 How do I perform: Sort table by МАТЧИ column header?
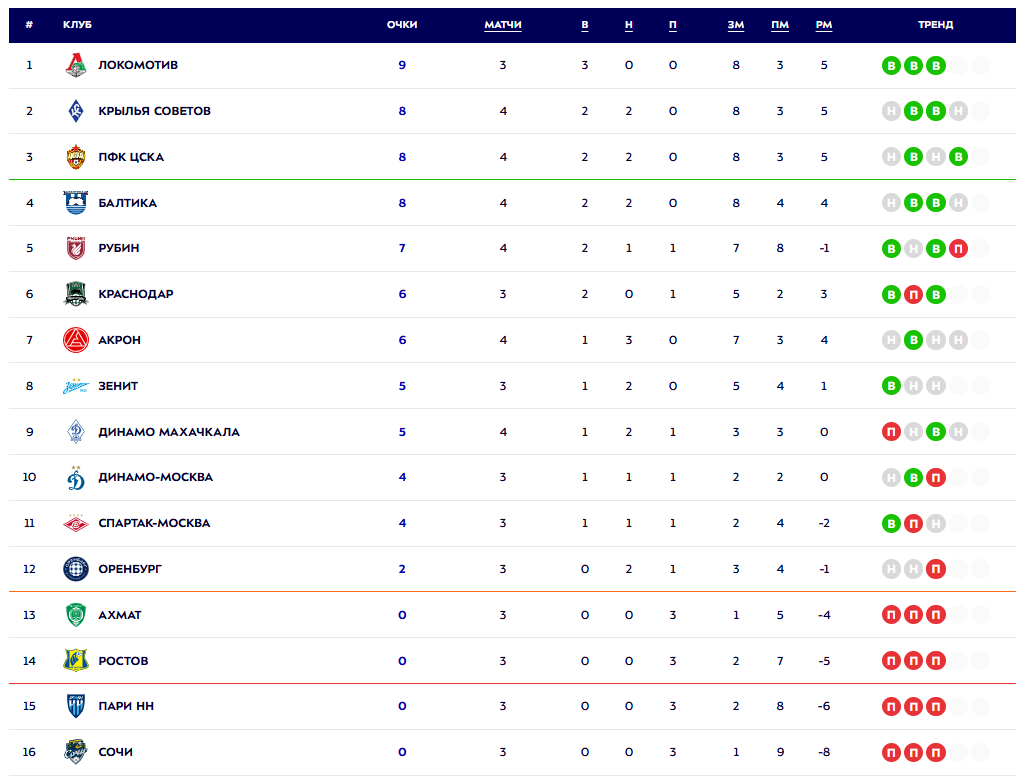point(503,25)
